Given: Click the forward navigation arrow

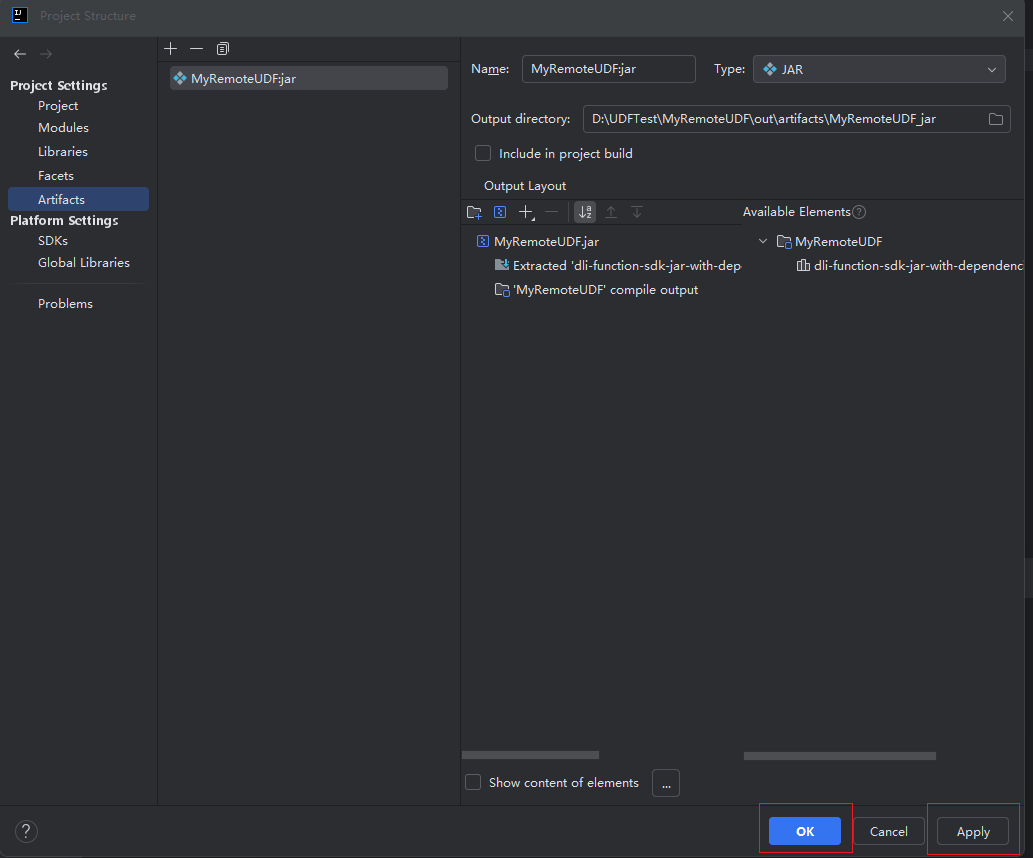Looking at the screenshot, I should [x=45, y=54].
